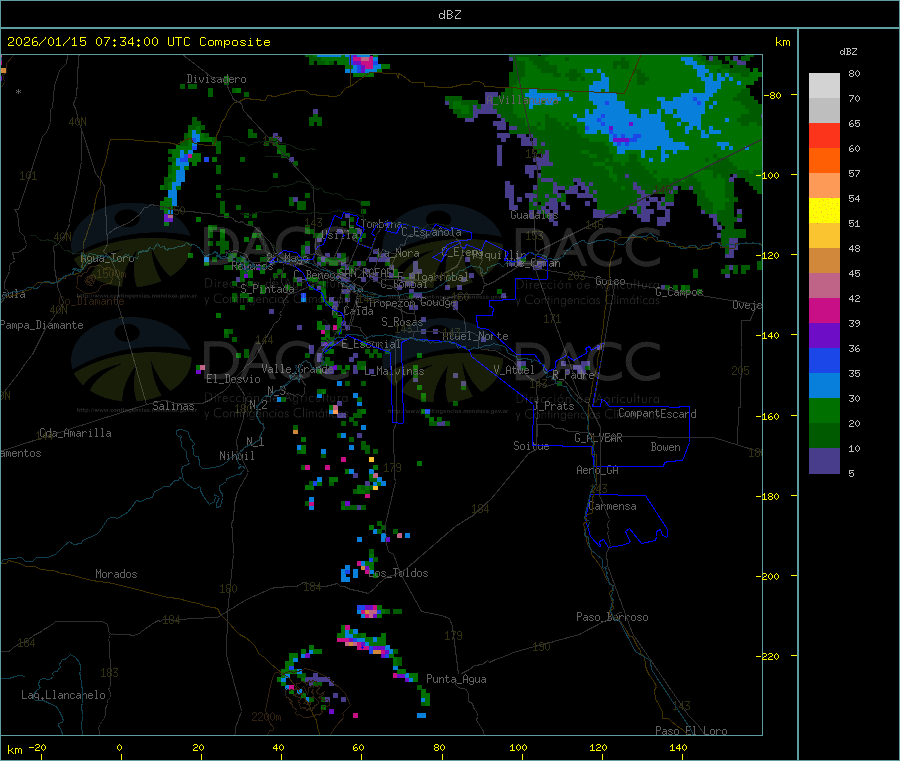Click the La_Nora map label
The image size is (900, 761).
coord(398,253)
